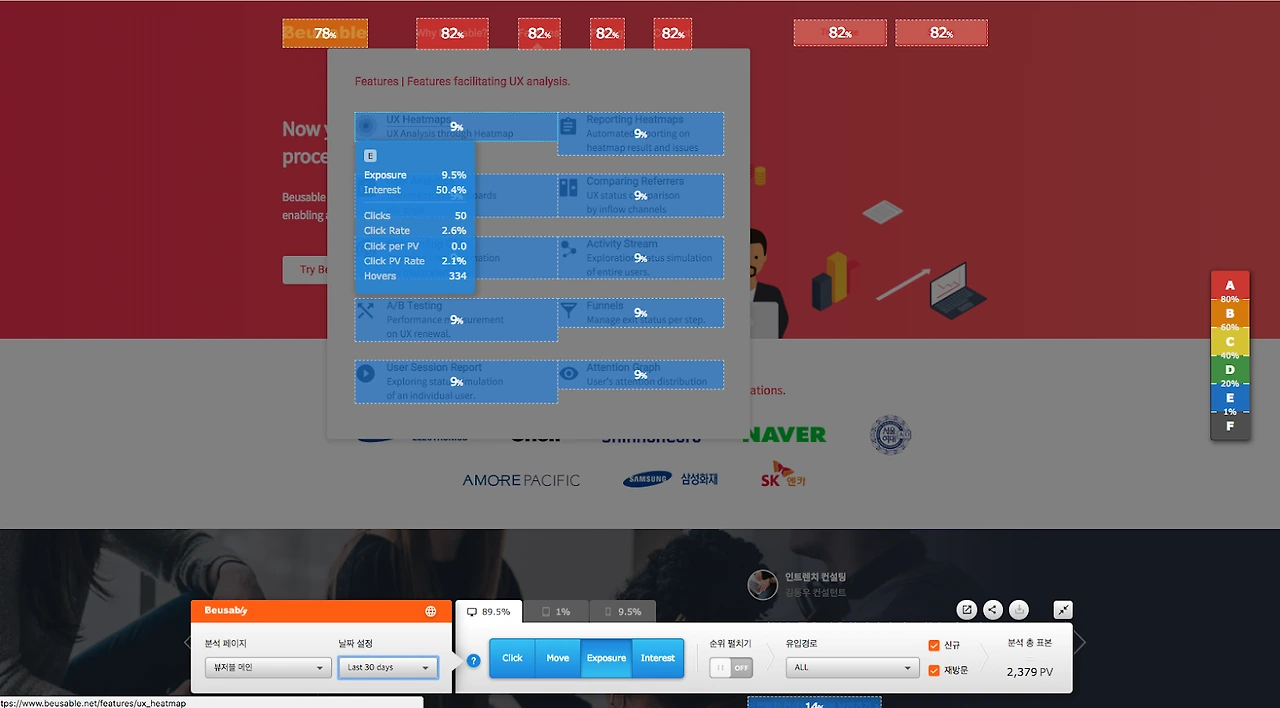This screenshot has height=708, width=1280.
Task: Click the open-in-new-window icon button
Action: click(967, 610)
